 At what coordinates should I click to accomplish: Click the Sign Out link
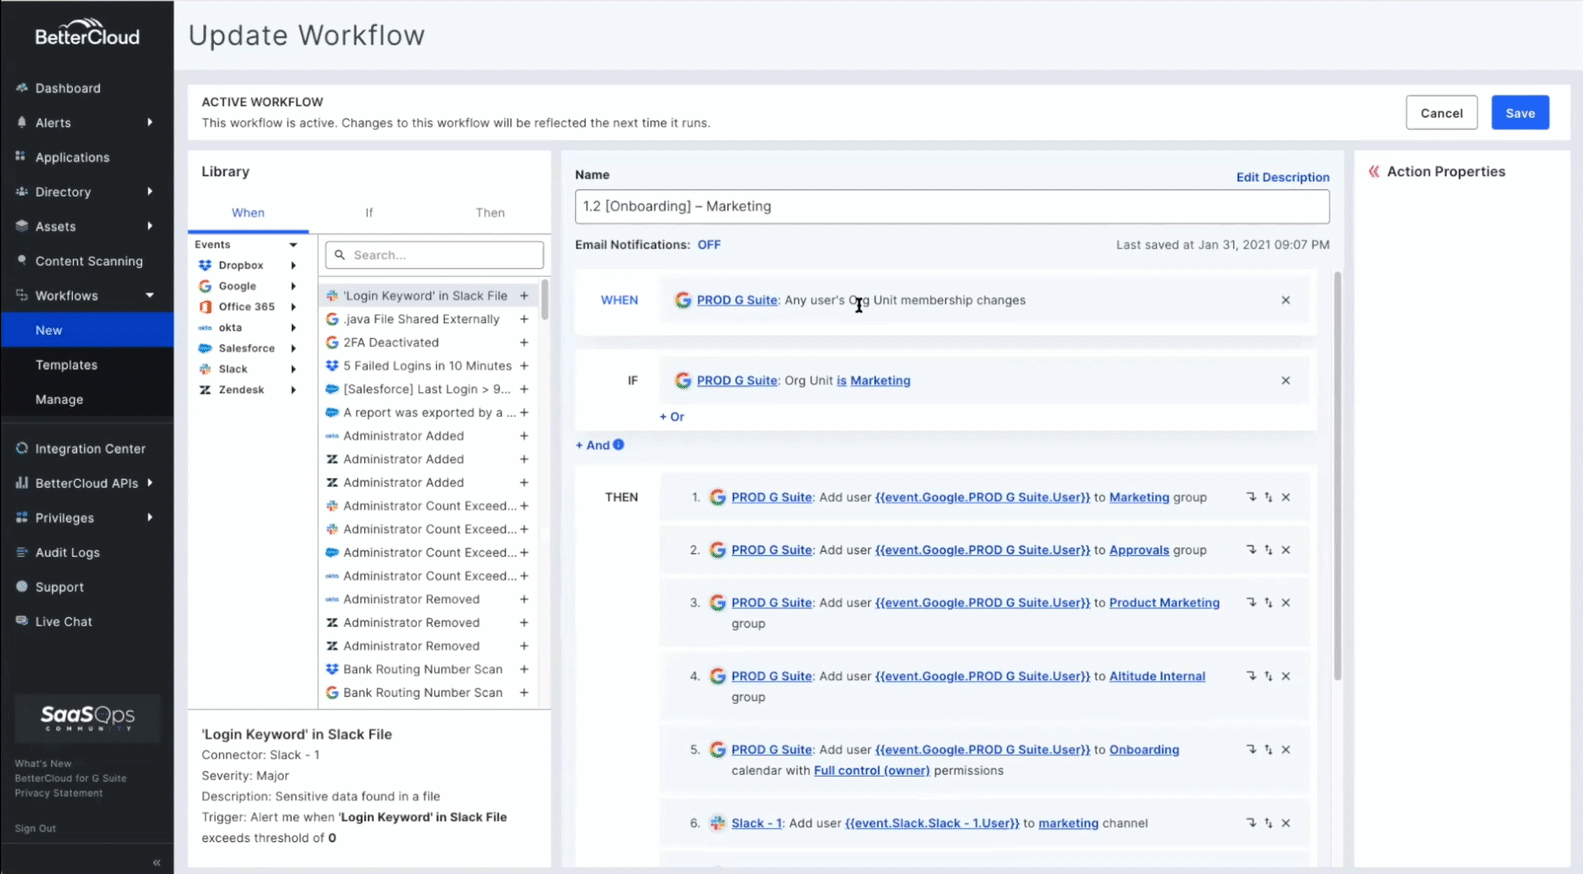click(35, 828)
